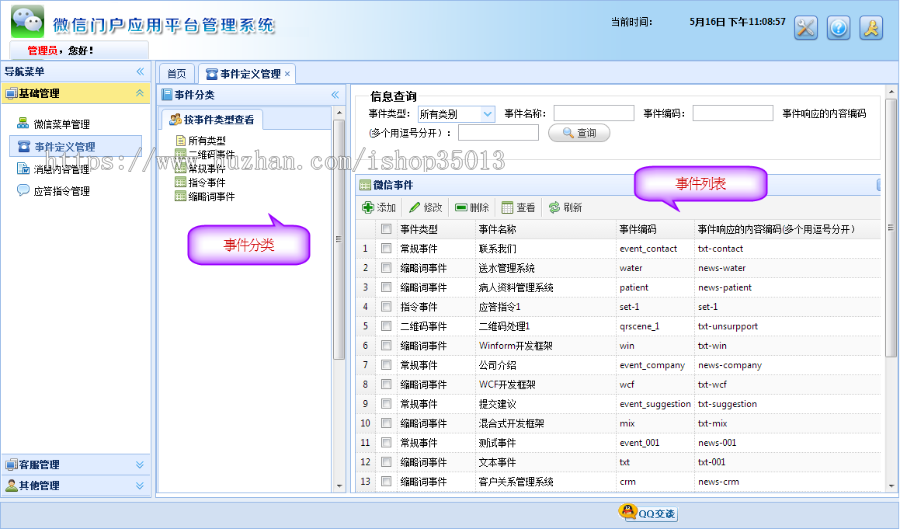Open 消息内容管理 navigation item

[53, 169]
